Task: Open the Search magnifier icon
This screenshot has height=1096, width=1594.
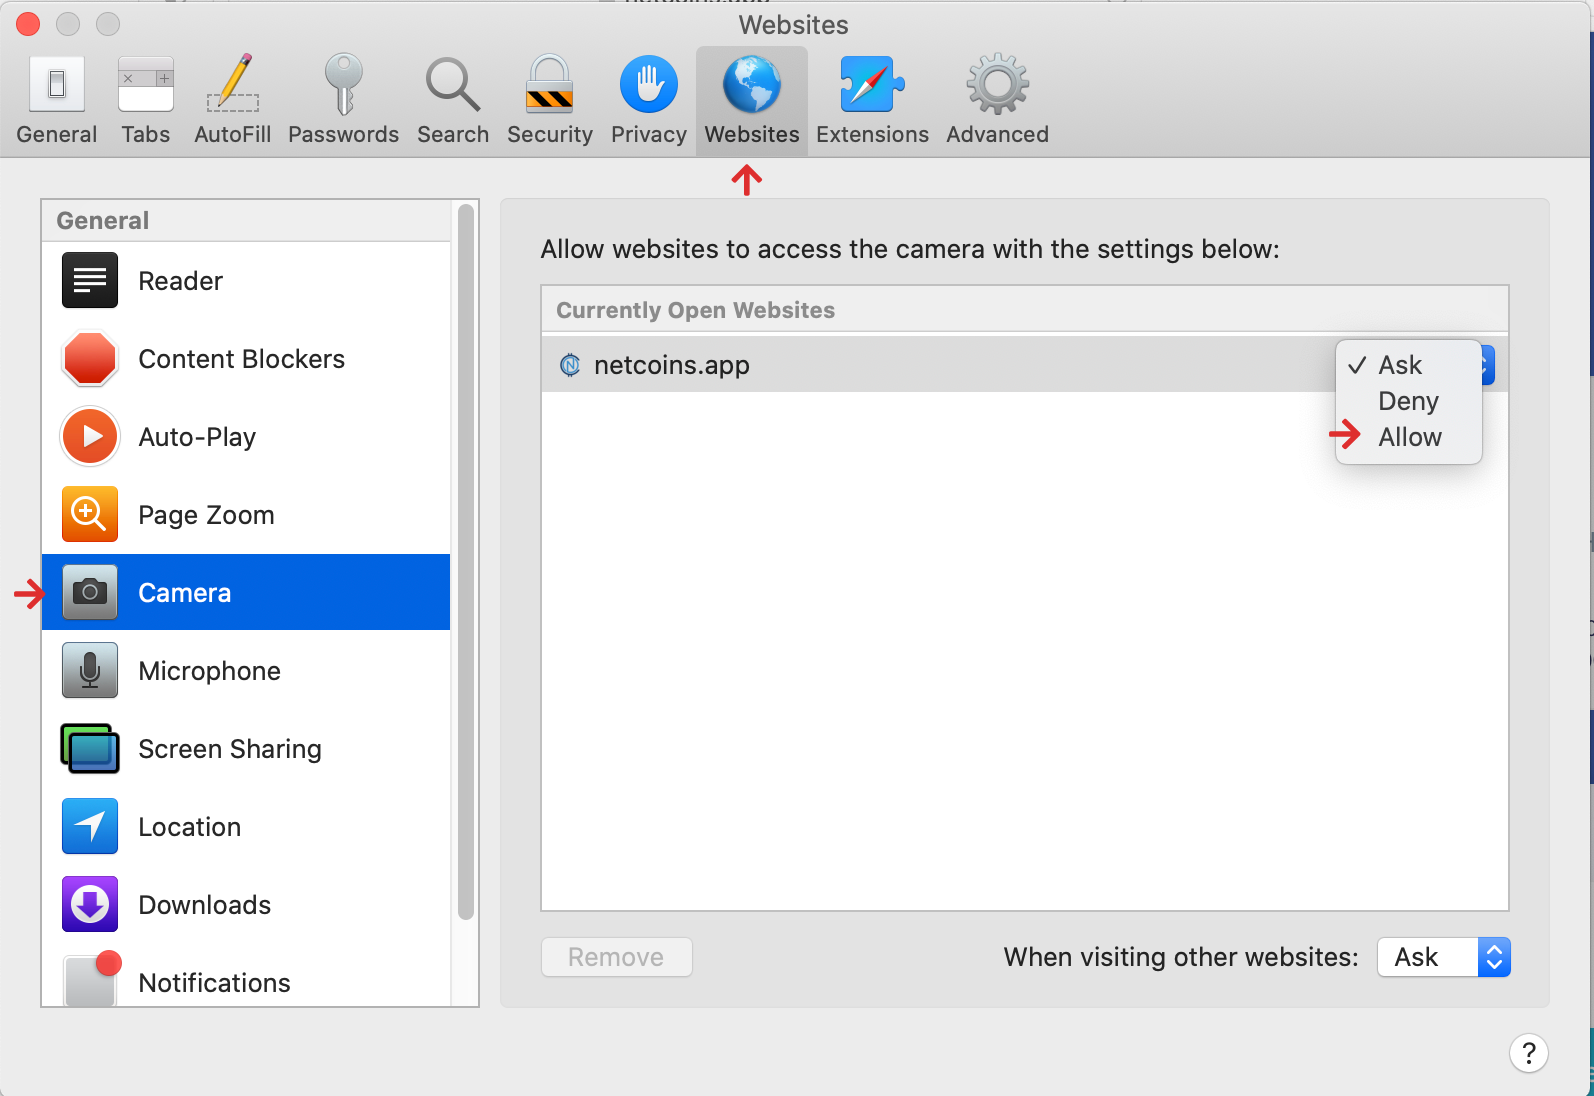Action: [453, 84]
